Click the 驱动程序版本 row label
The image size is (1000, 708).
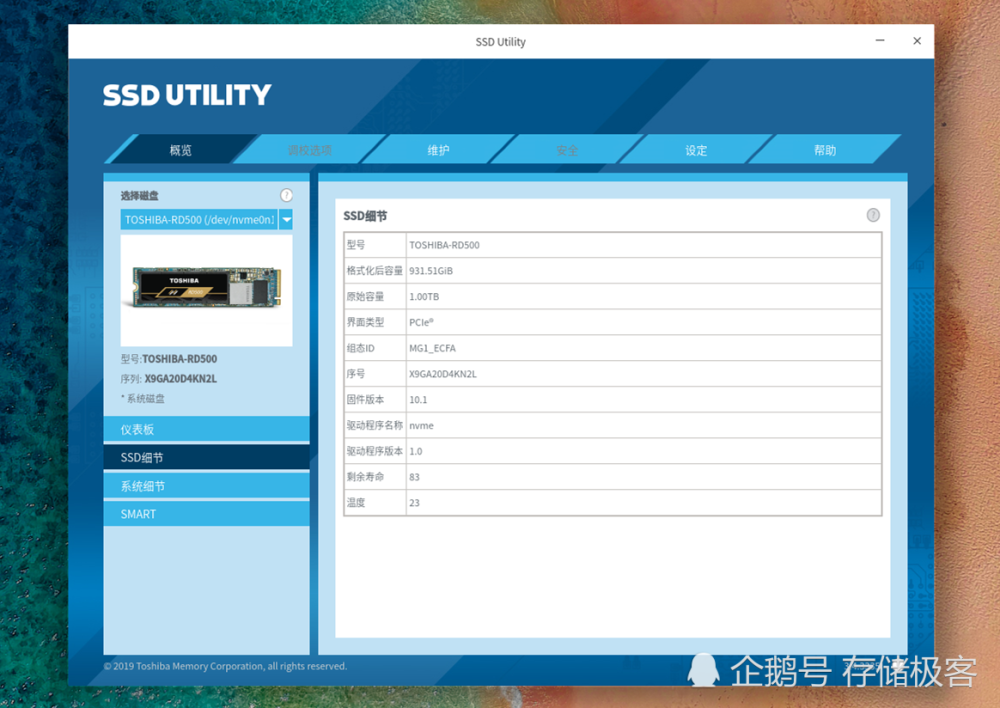tap(375, 452)
